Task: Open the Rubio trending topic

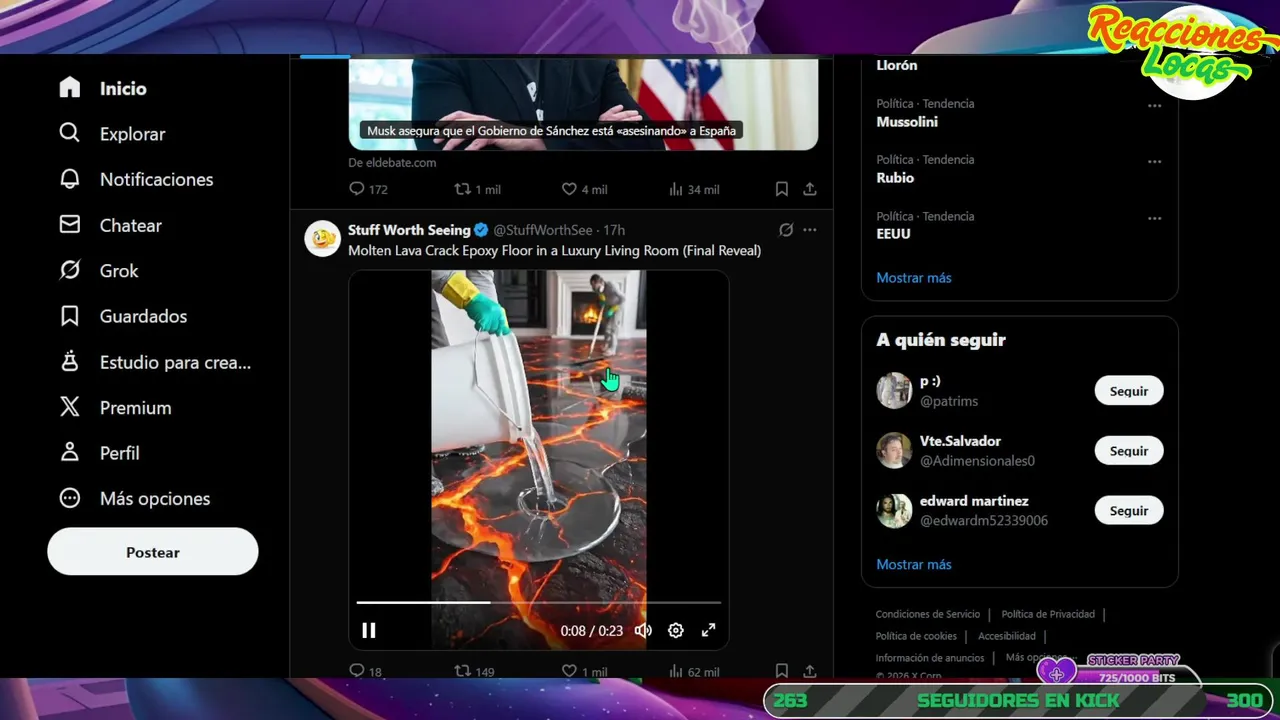Action: [x=895, y=178]
